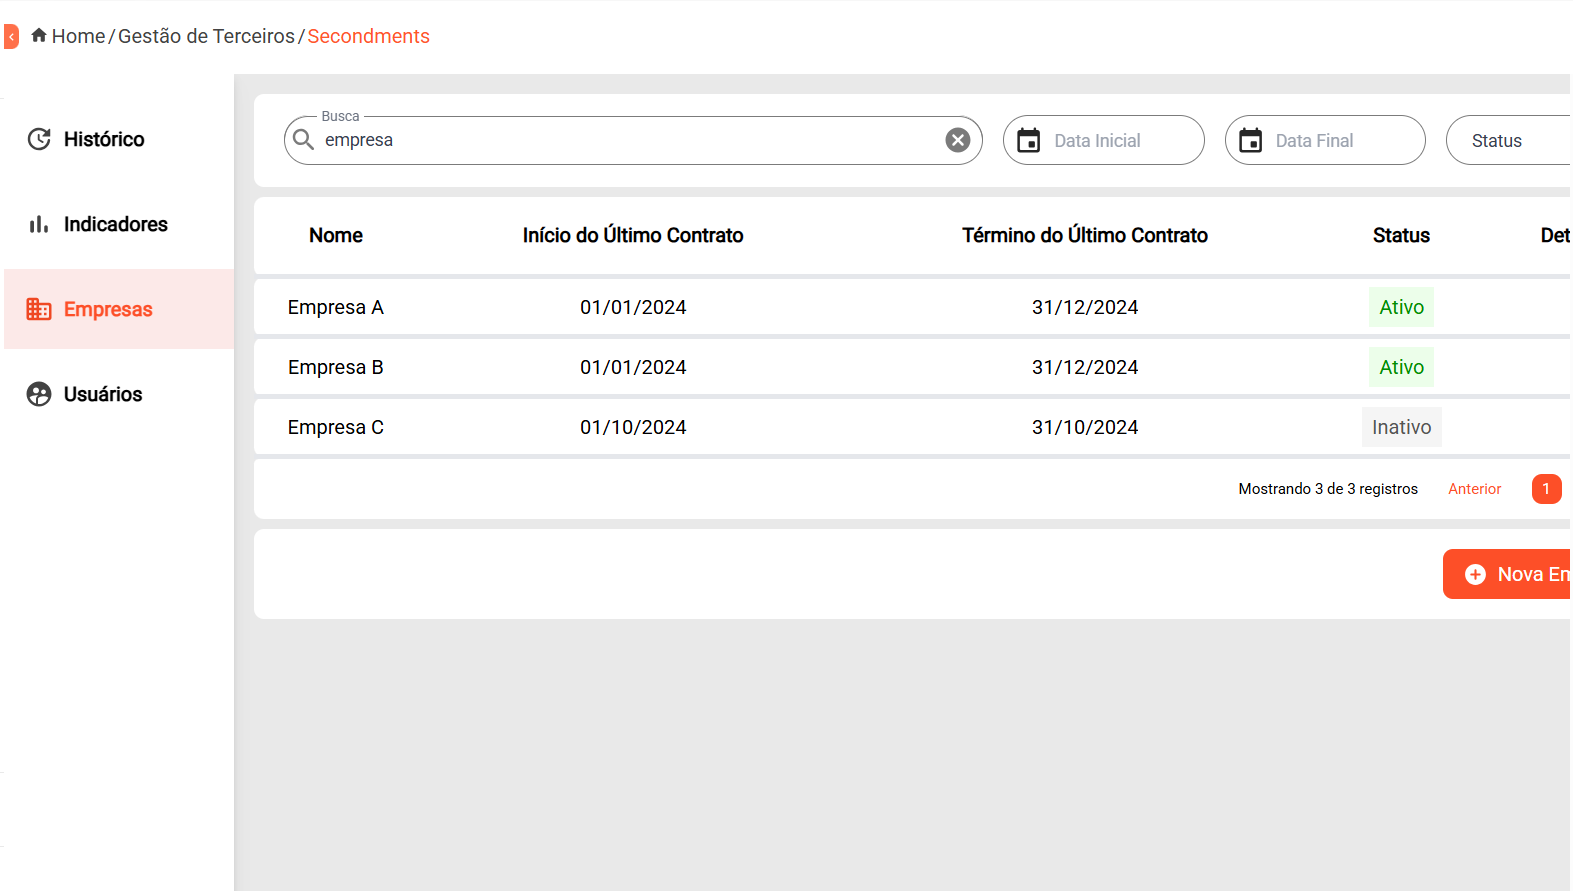Click the magnifier search icon
Image resolution: width=1573 pixels, height=891 pixels.
click(304, 140)
